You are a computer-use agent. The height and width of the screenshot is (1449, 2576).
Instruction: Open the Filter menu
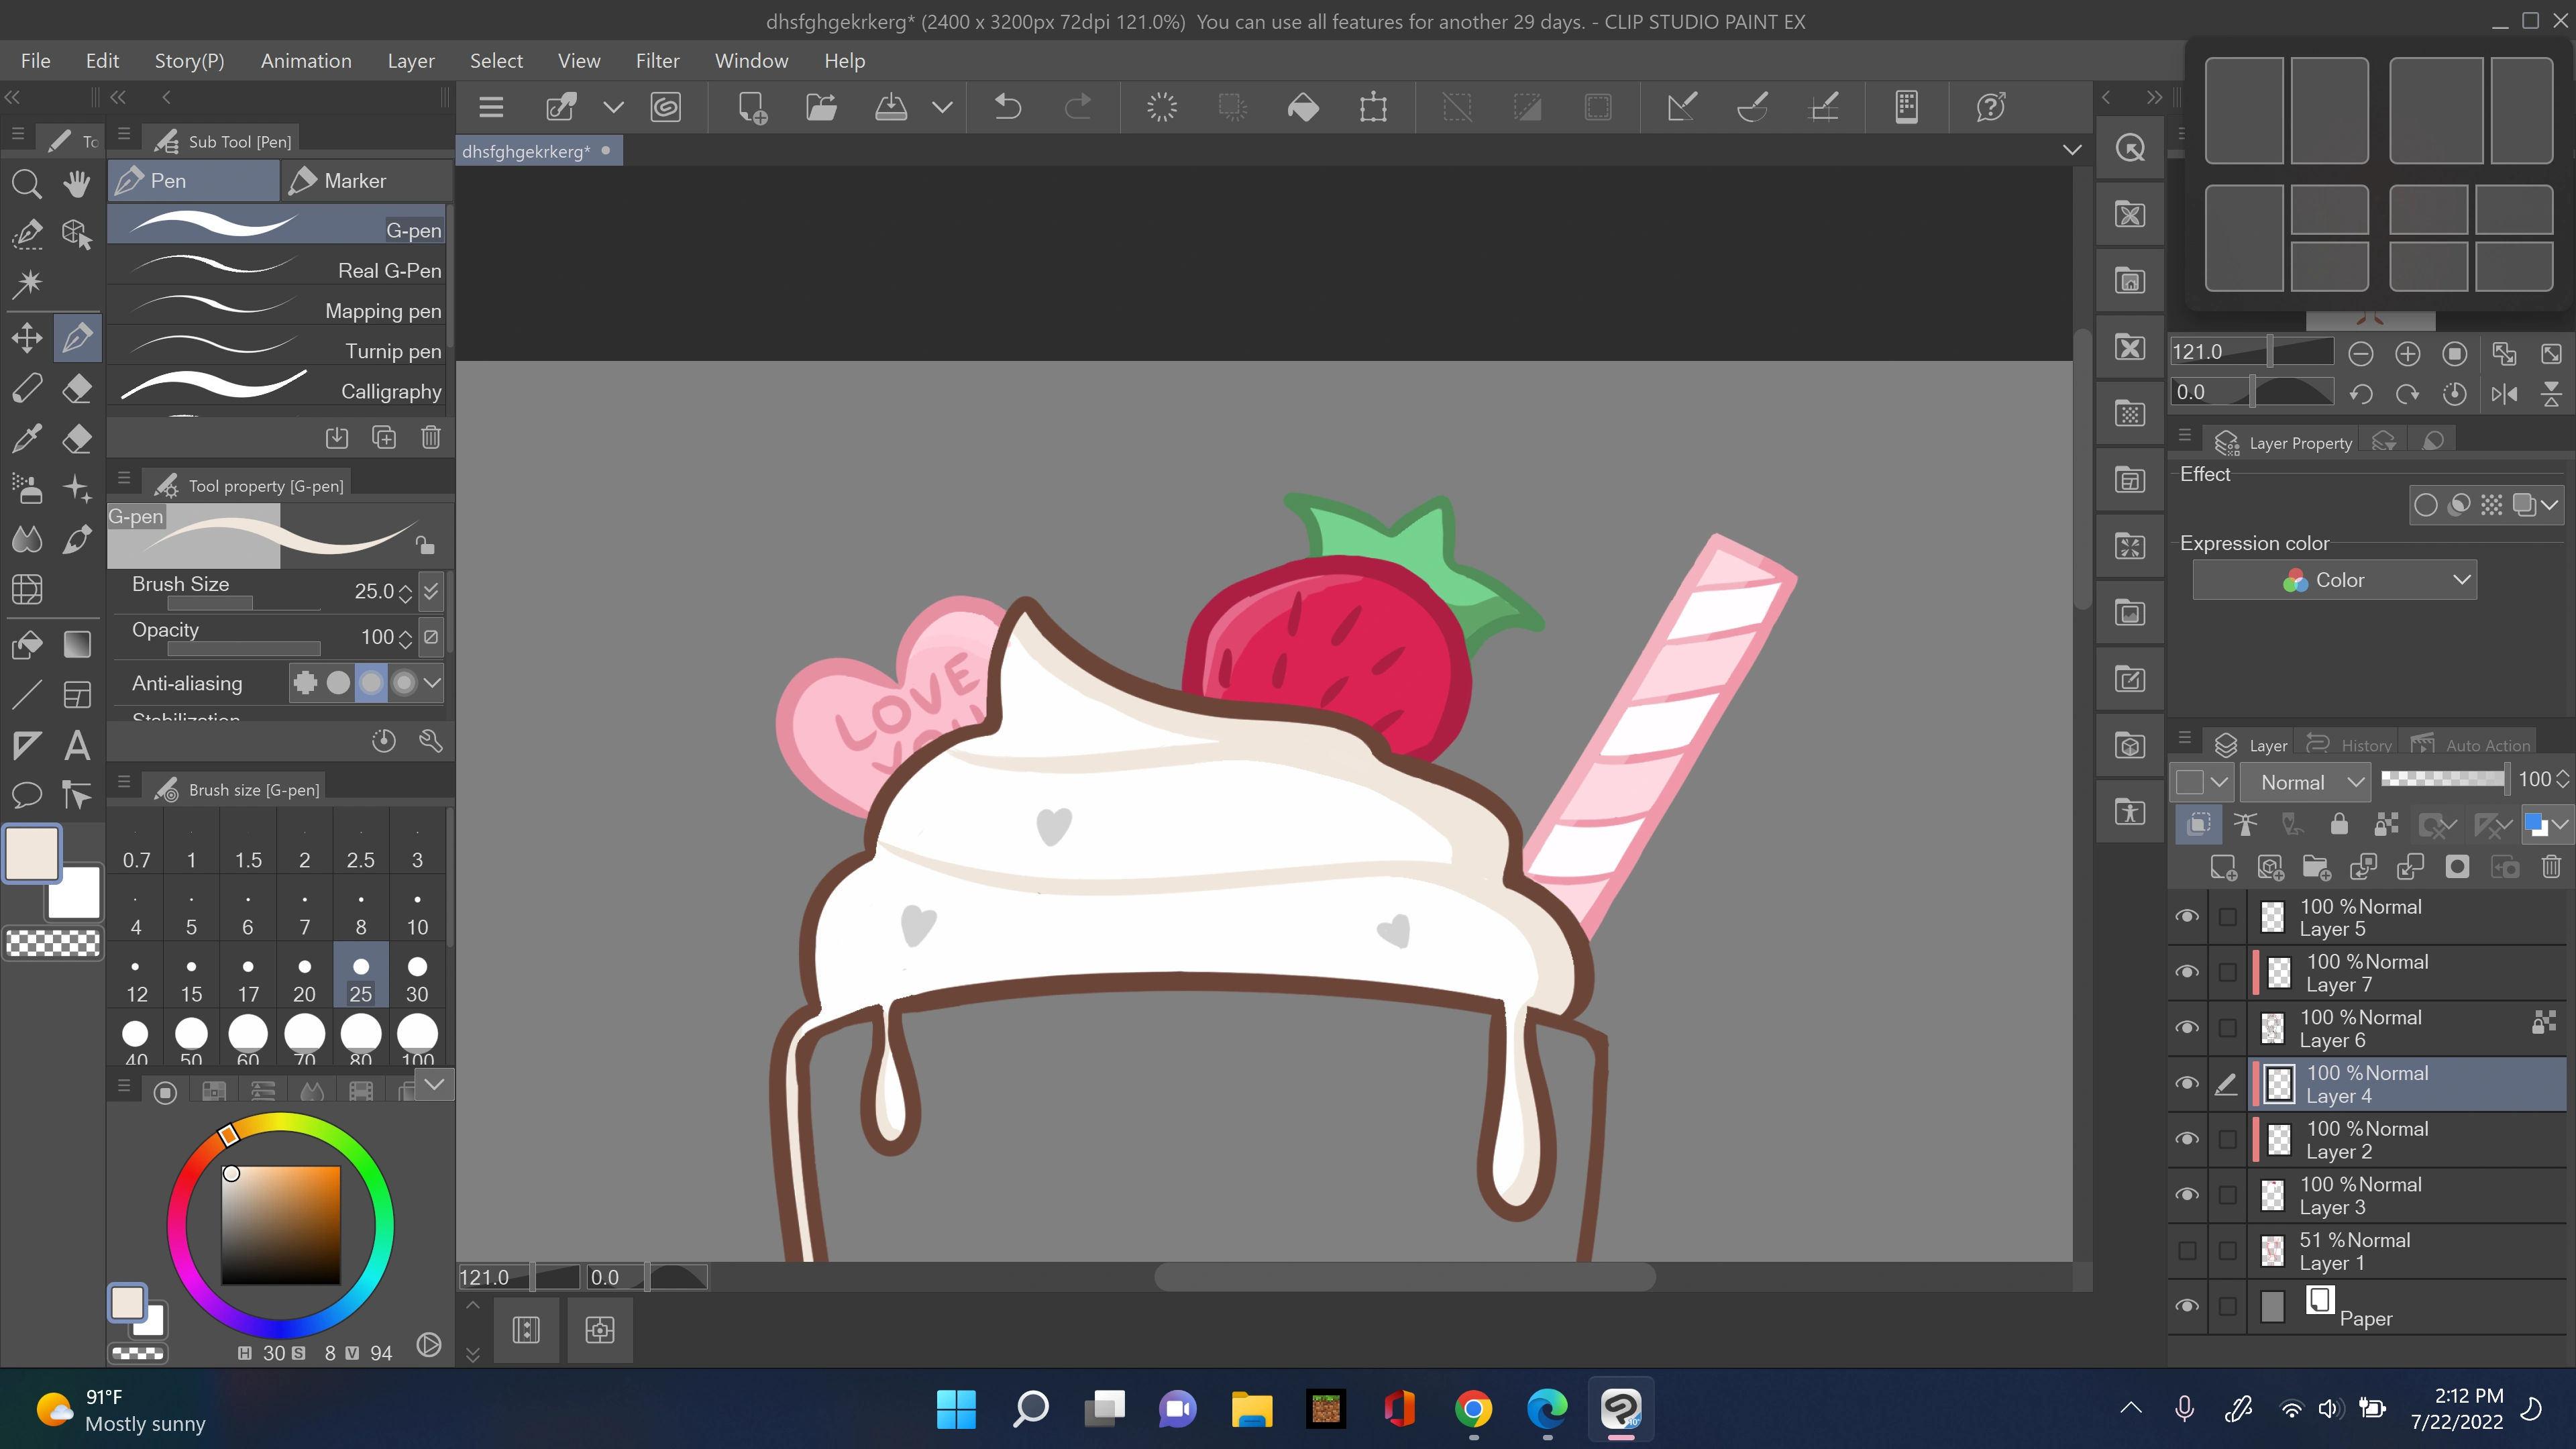[x=657, y=61]
